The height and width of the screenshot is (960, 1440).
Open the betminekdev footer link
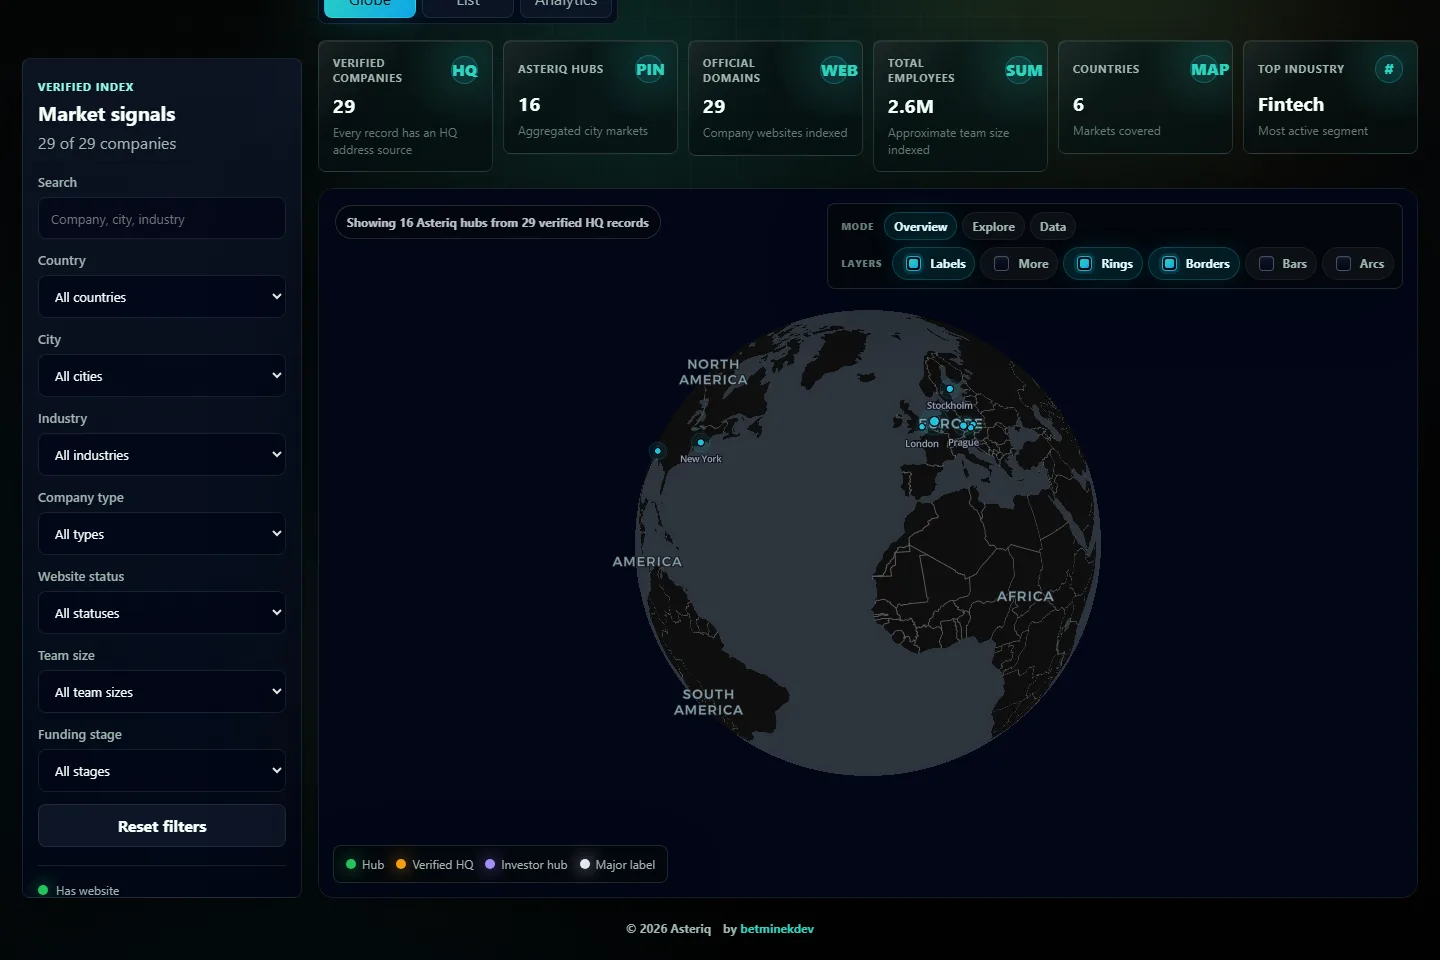tap(777, 929)
